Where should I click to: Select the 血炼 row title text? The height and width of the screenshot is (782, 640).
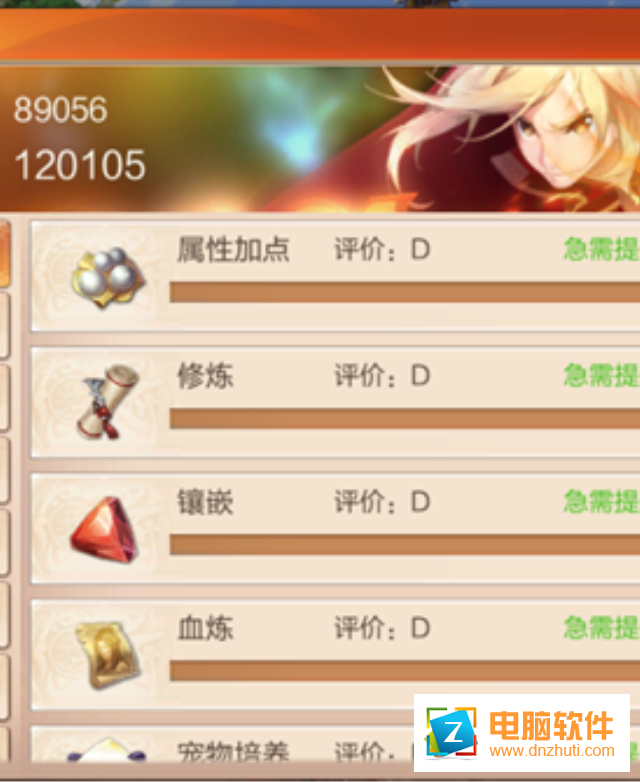205,627
